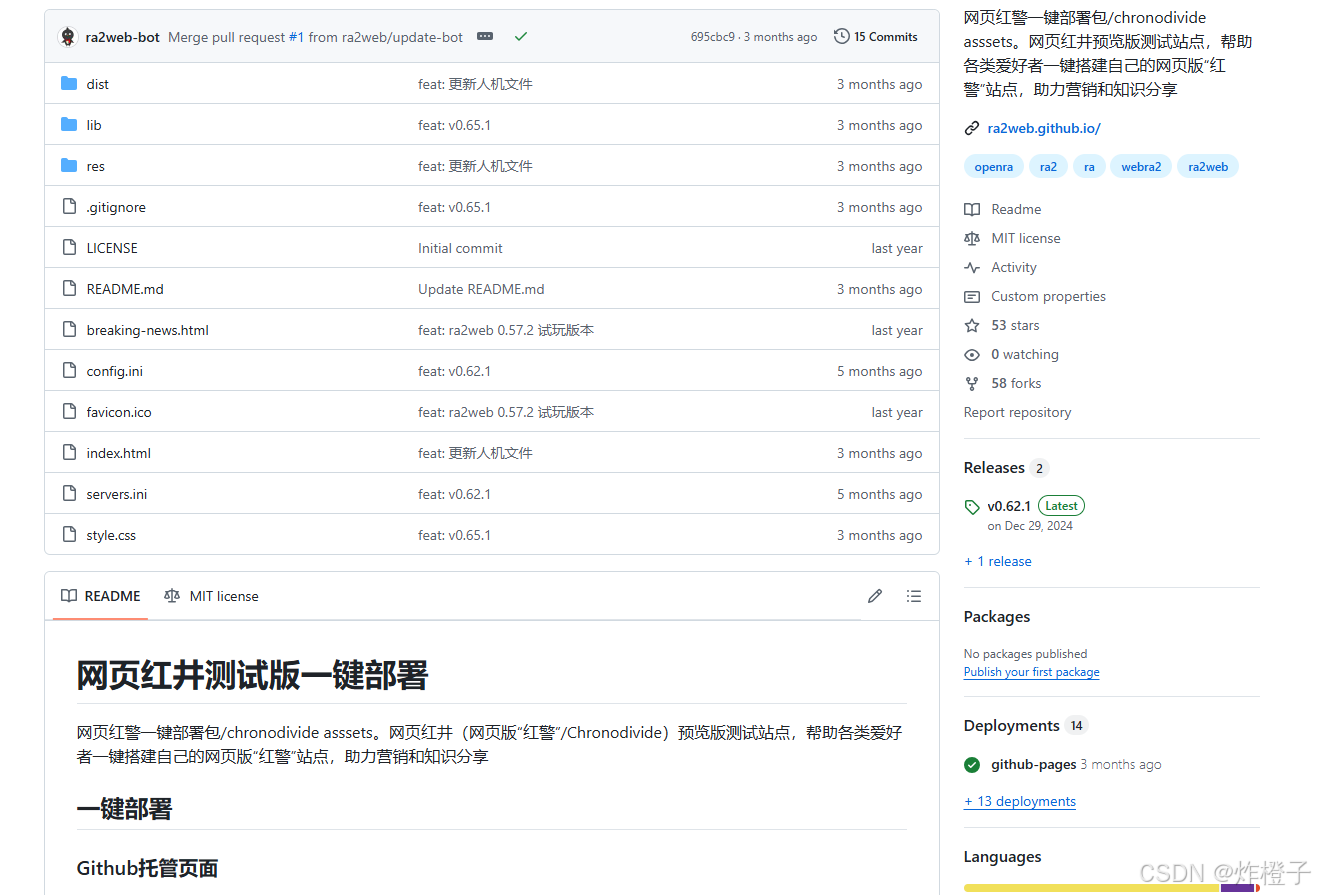Click the 'Merge pull request #1' commit message

(x=316, y=37)
